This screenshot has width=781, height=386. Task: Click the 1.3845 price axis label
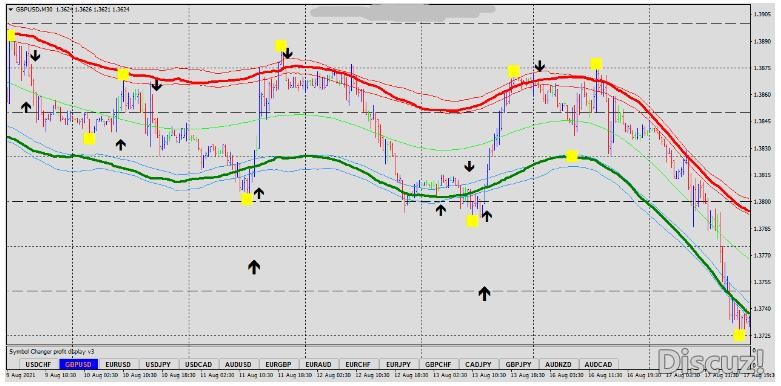(x=763, y=121)
